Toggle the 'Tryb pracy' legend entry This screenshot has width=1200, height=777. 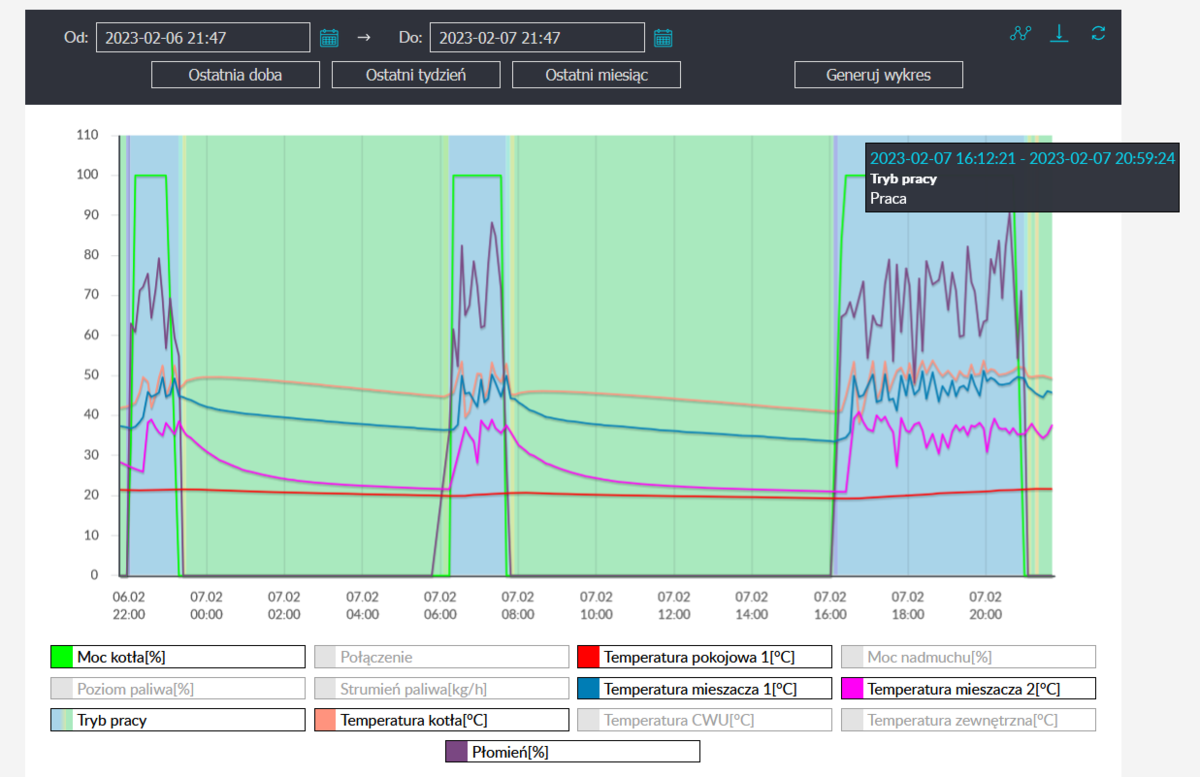pyautogui.click(x=177, y=720)
